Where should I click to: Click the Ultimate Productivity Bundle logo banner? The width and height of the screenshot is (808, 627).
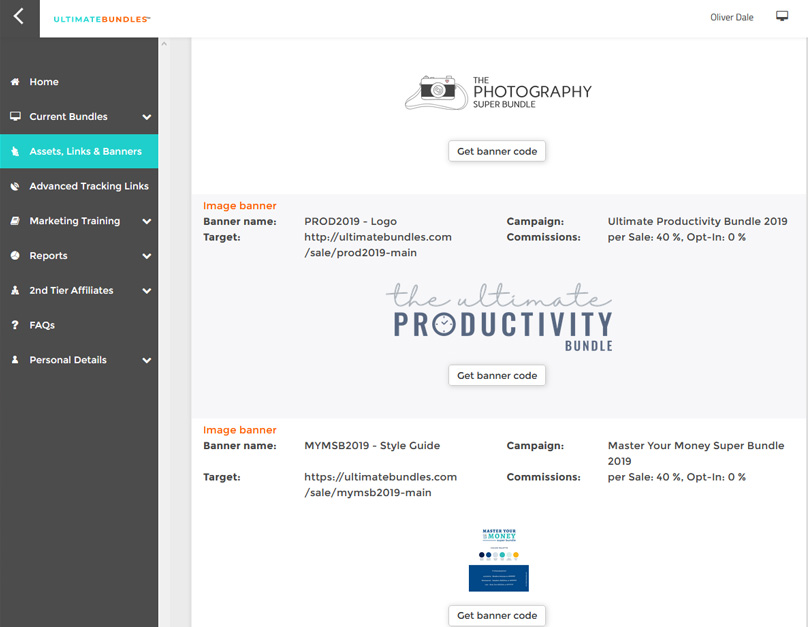click(499, 317)
